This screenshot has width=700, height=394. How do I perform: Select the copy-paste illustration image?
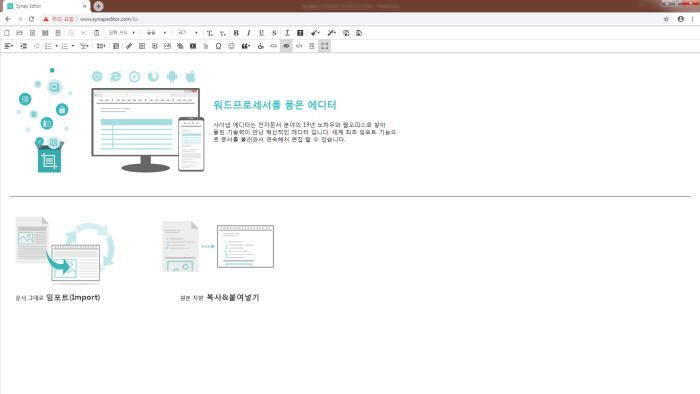[218, 246]
